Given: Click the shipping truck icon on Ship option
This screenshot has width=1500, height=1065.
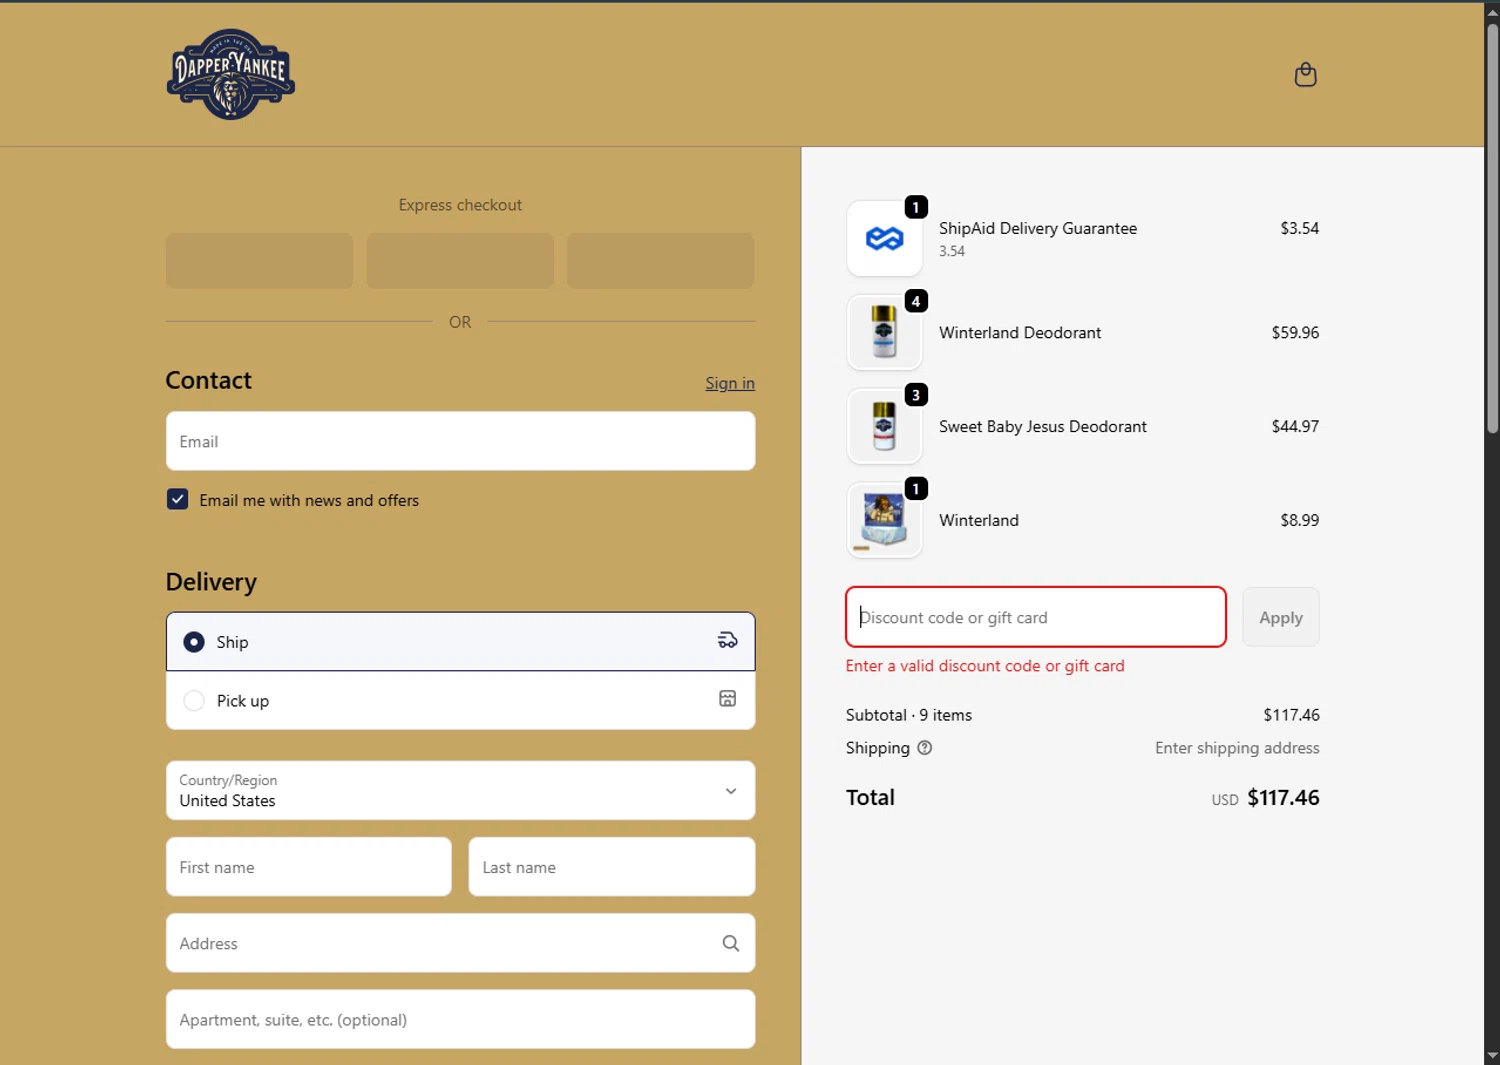Looking at the screenshot, I should tap(728, 641).
